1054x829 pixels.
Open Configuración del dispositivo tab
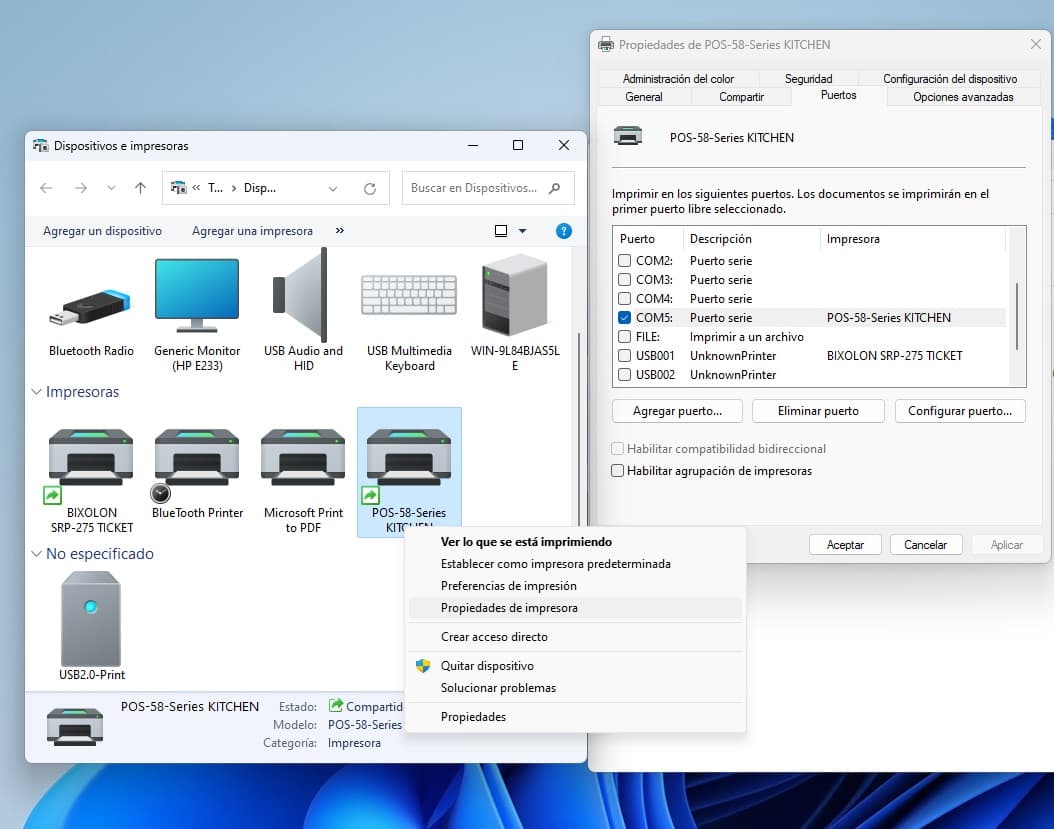coord(949,79)
